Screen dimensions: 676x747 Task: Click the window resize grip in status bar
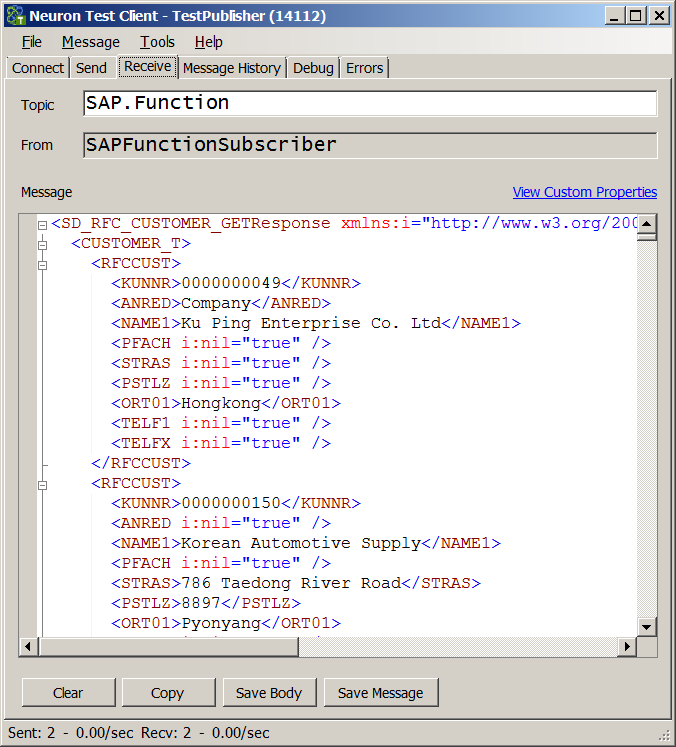664,736
